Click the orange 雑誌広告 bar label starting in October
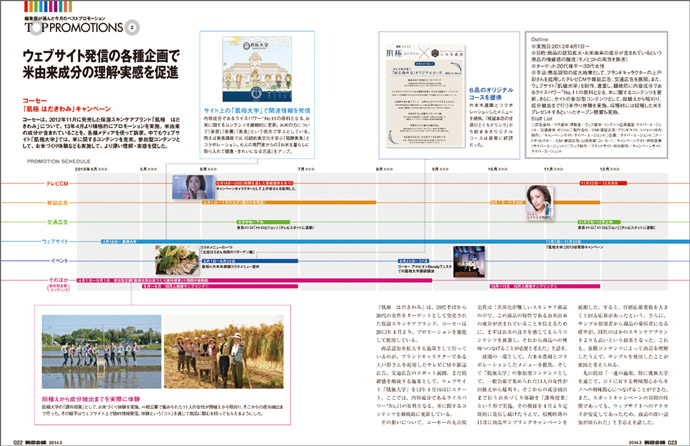690x446 pixels. pyautogui.click(x=507, y=202)
